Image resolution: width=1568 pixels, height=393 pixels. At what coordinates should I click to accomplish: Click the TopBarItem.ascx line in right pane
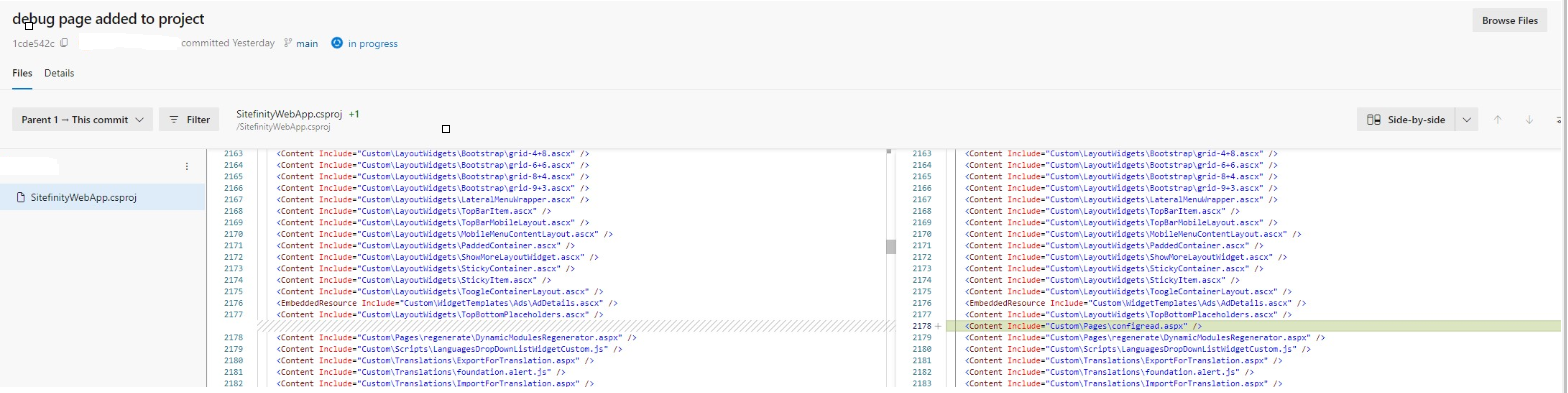click(1102, 211)
